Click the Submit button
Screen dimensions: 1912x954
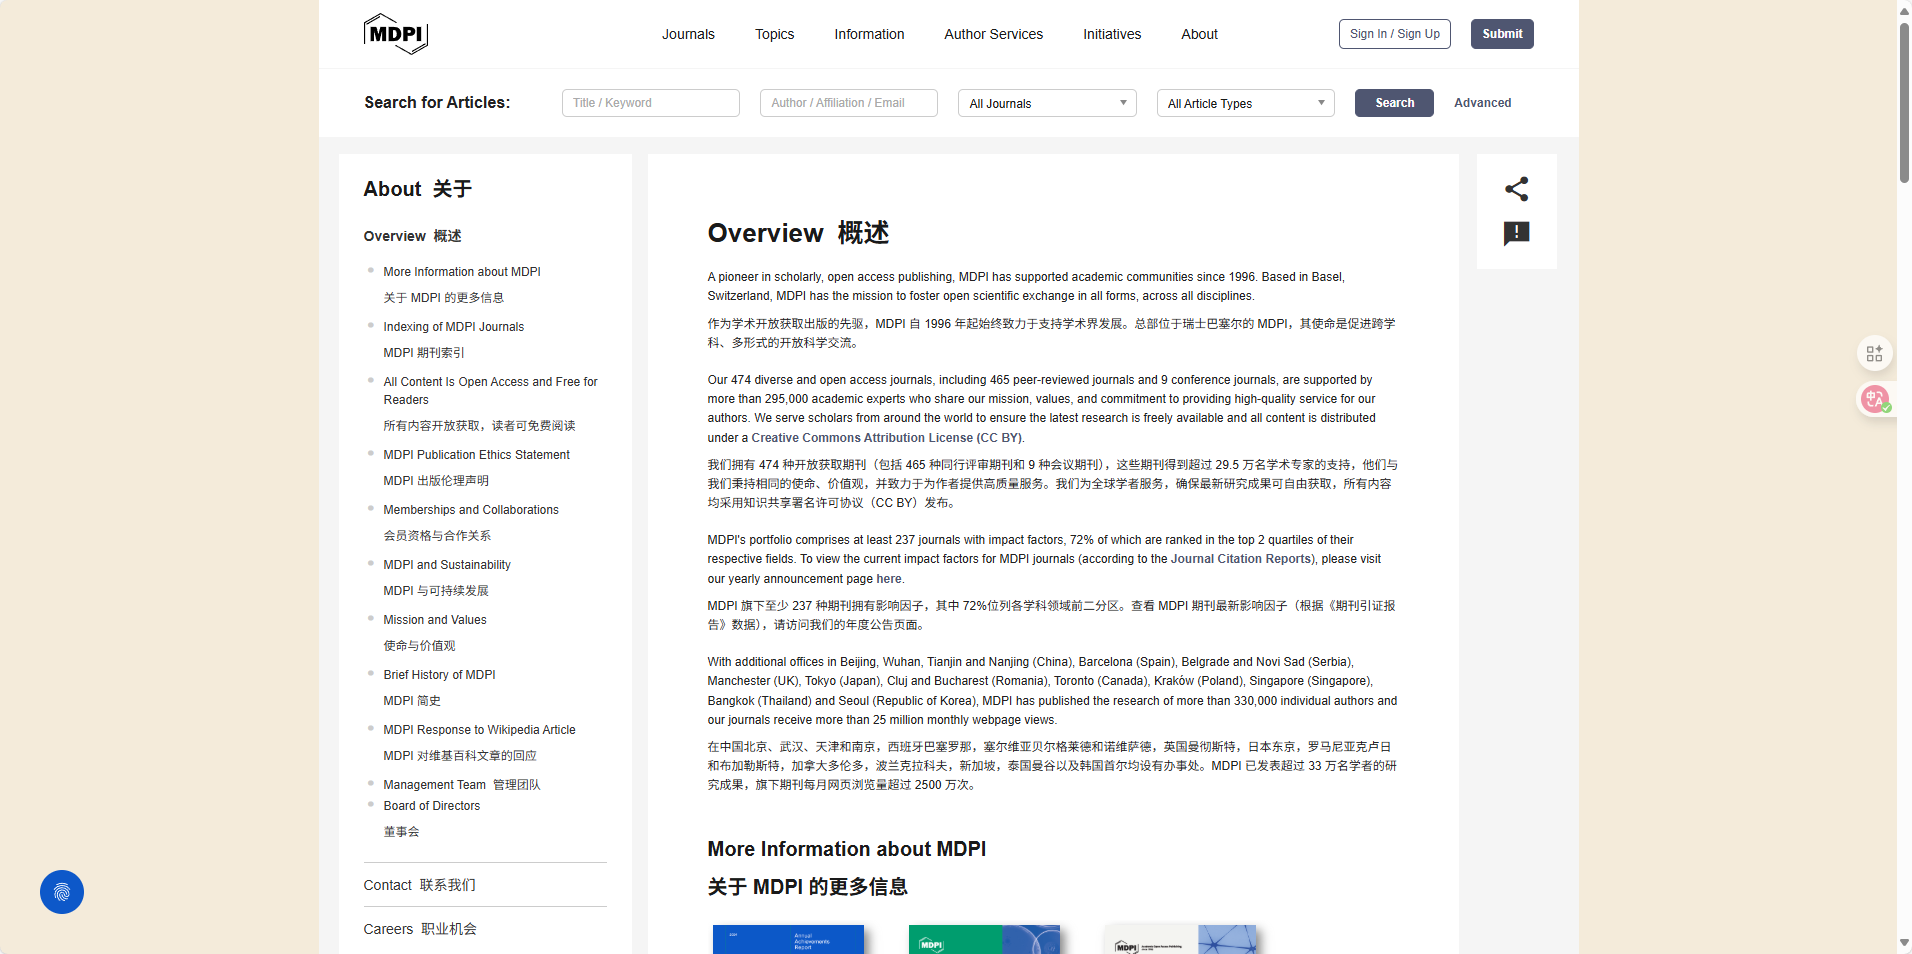click(x=1501, y=34)
